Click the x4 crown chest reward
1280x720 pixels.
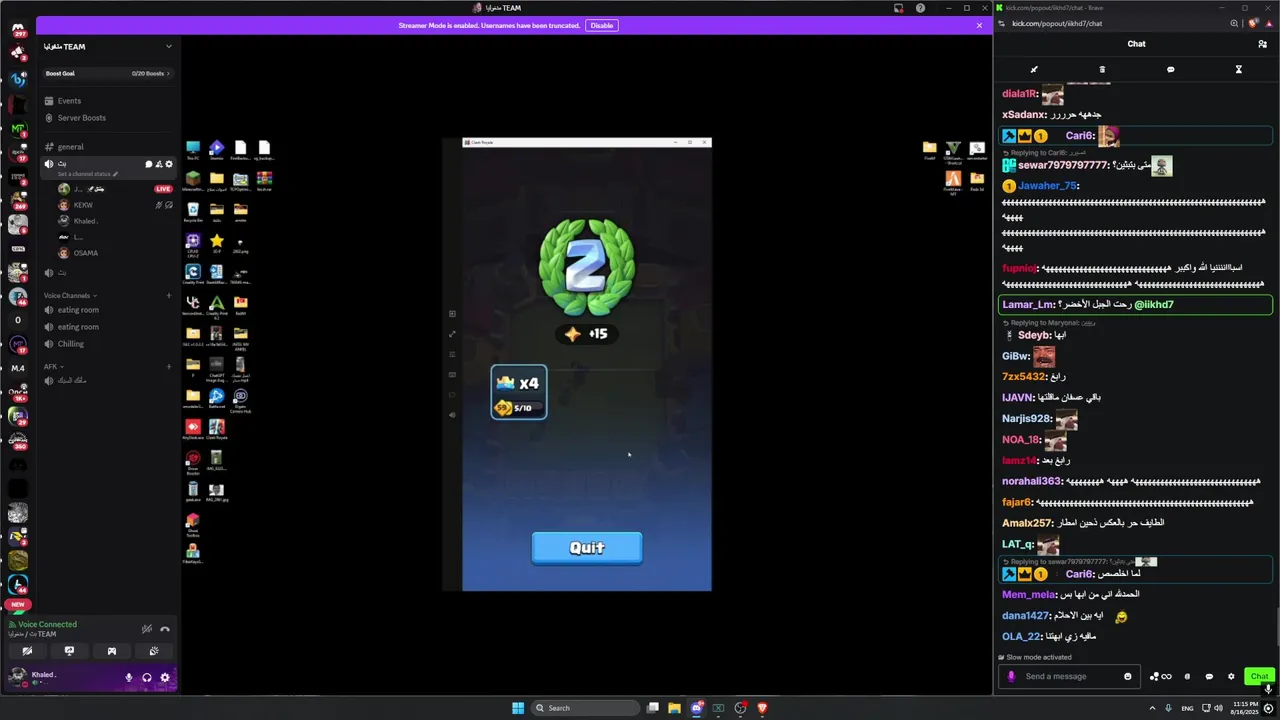(x=519, y=392)
